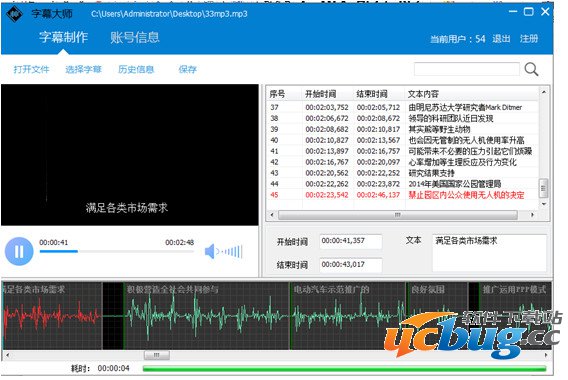568x380 pixels.
Task: Click the magnifier search icon
Action: [531, 69]
